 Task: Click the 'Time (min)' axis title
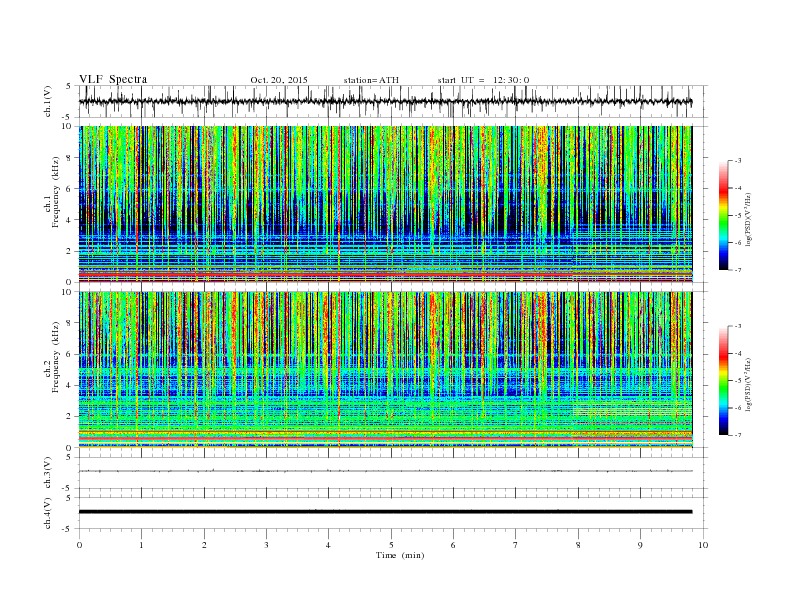click(x=400, y=555)
